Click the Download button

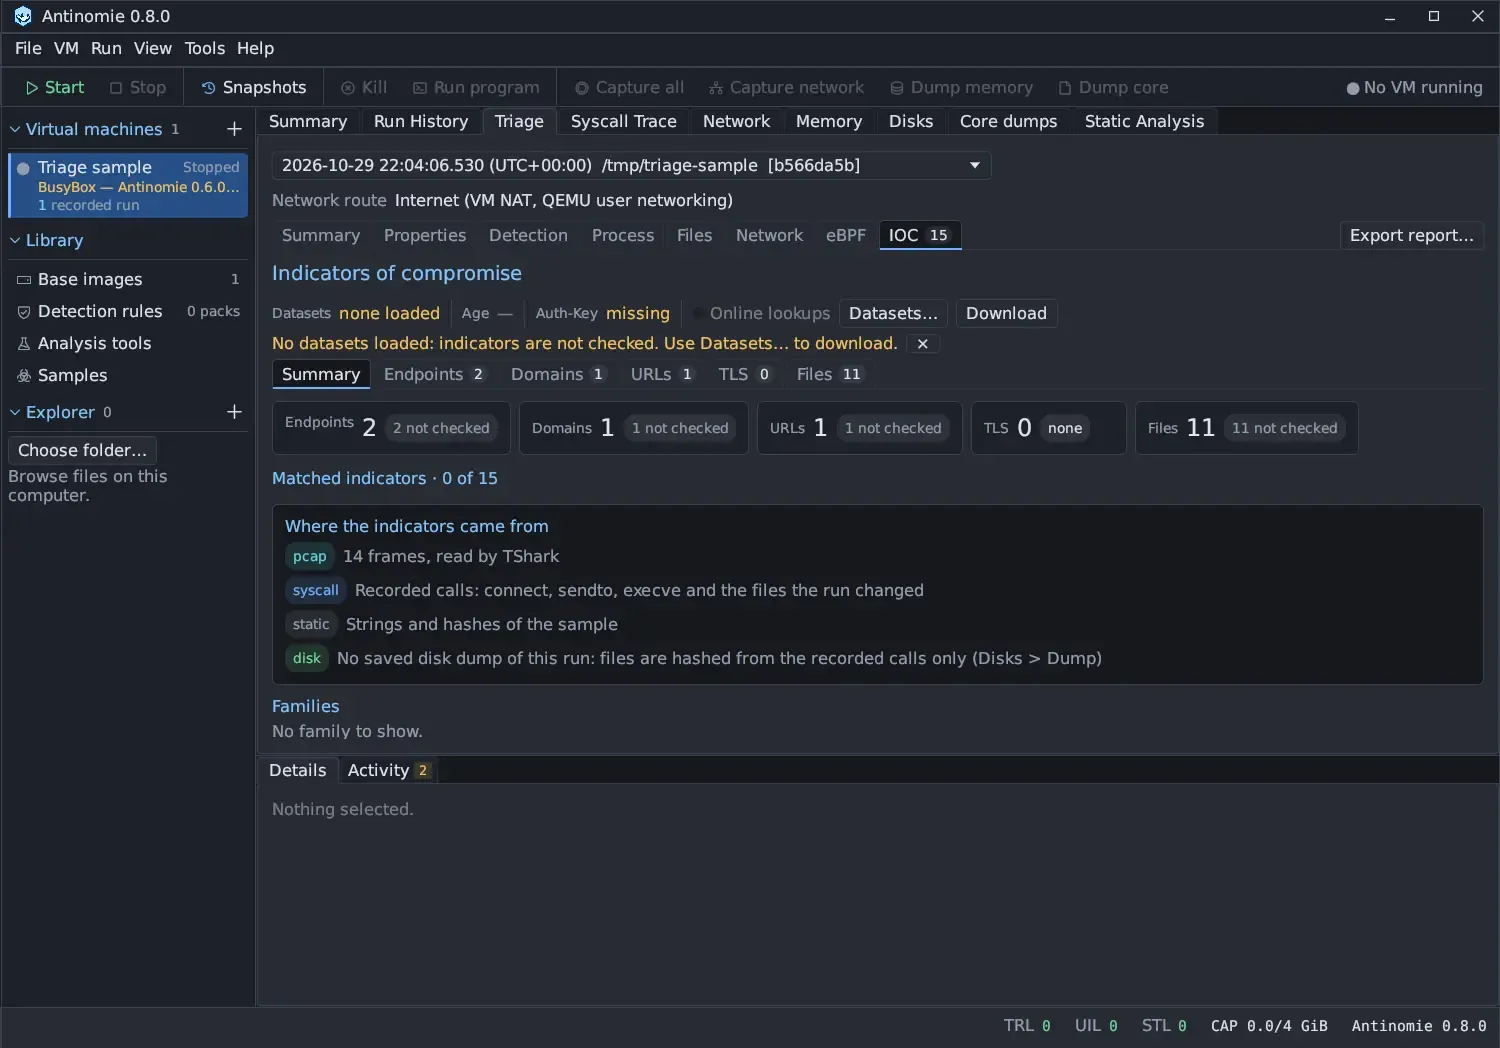[1006, 313]
